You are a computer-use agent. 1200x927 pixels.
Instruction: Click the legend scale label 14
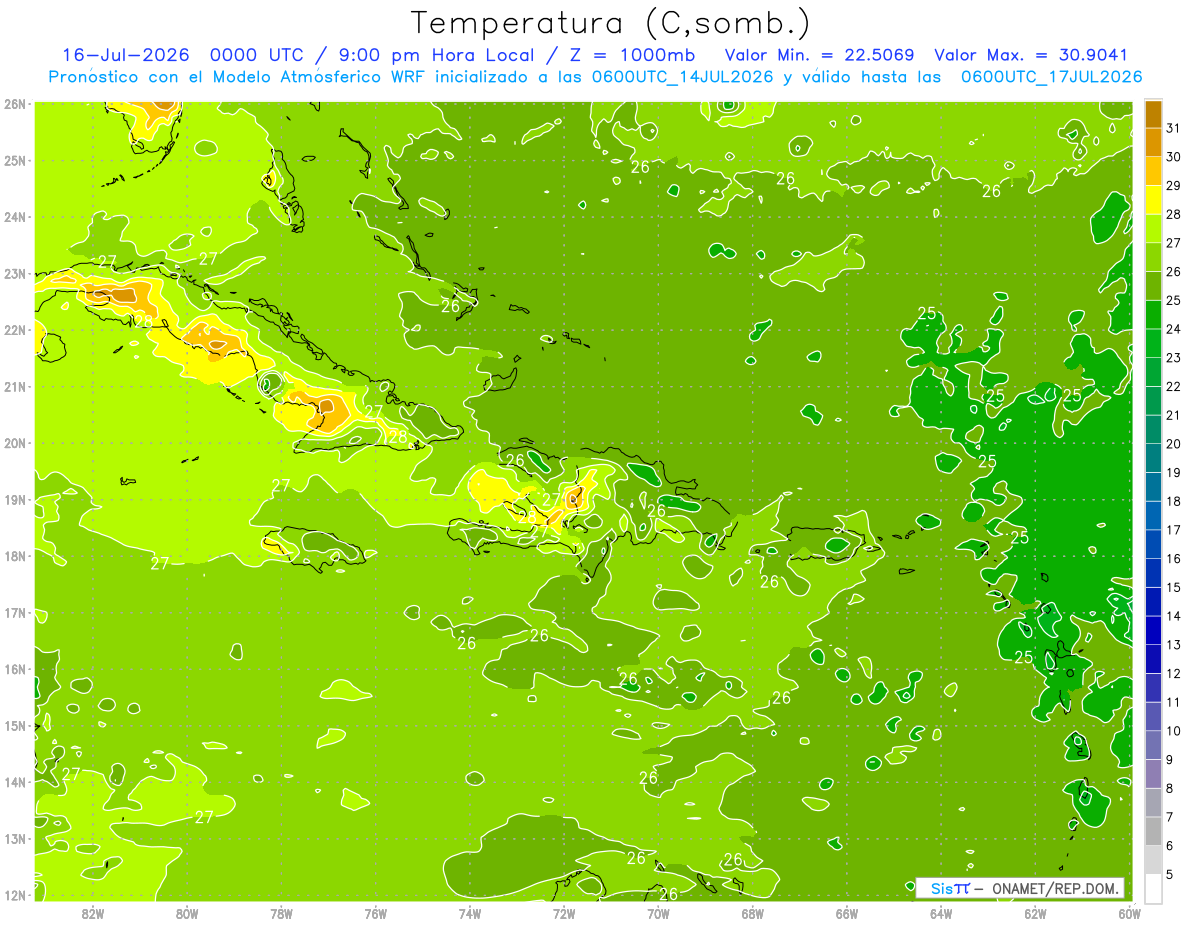click(x=1174, y=616)
